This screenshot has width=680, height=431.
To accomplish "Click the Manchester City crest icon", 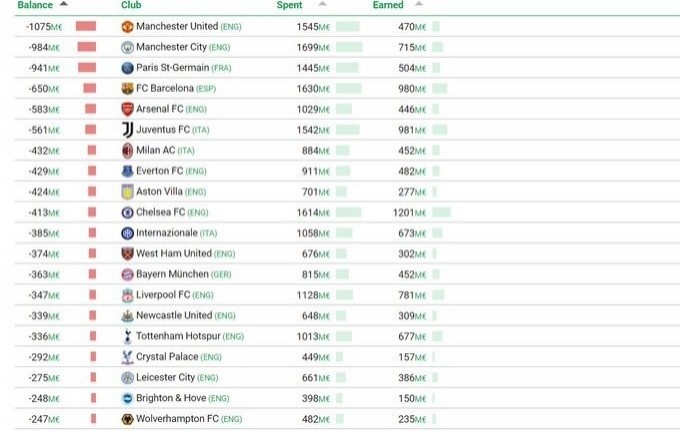I will point(127,46).
